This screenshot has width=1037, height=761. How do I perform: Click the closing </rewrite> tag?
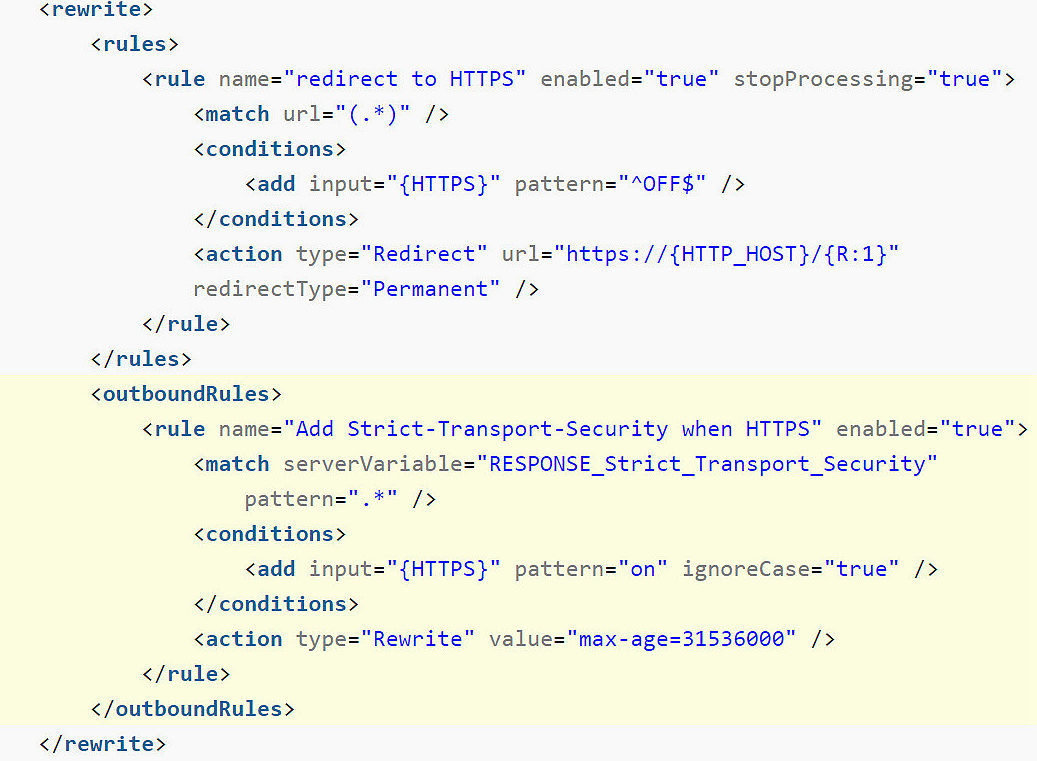click(x=103, y=744)
